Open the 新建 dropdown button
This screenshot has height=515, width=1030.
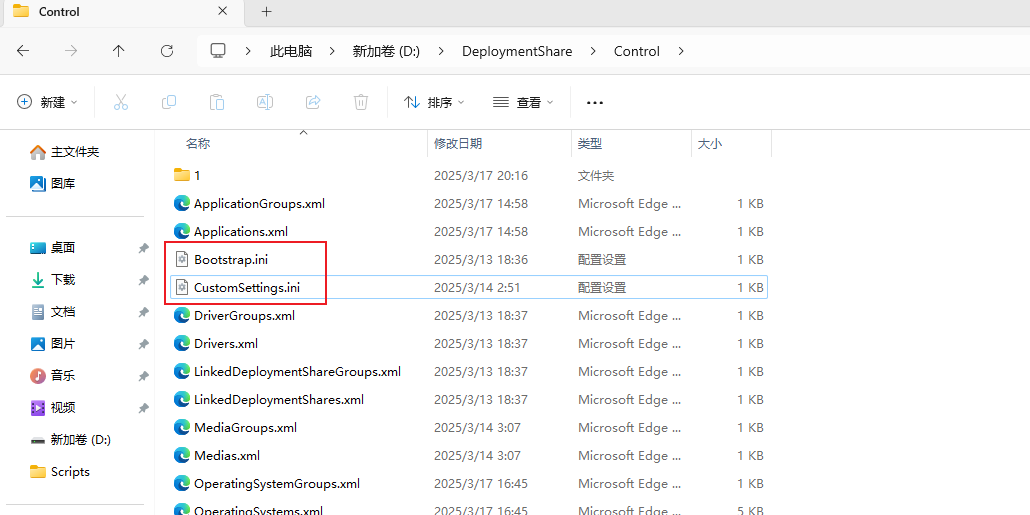pyautogui.click(x=47, y=102)
